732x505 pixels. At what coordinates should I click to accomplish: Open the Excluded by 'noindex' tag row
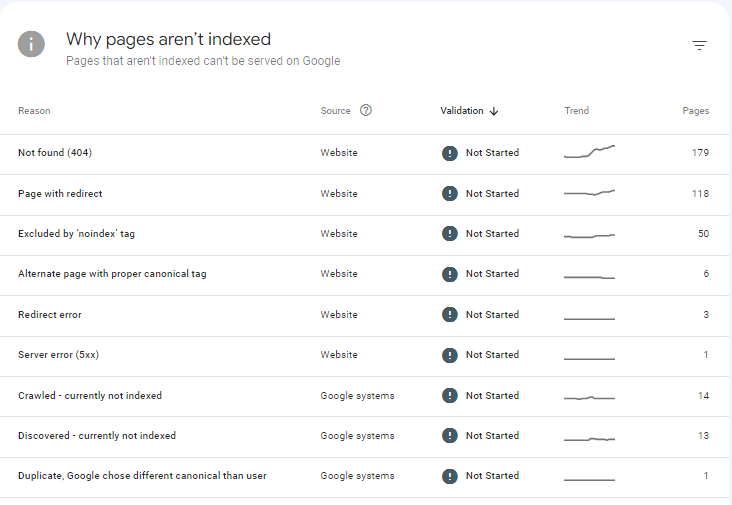[x=364, y=235]
